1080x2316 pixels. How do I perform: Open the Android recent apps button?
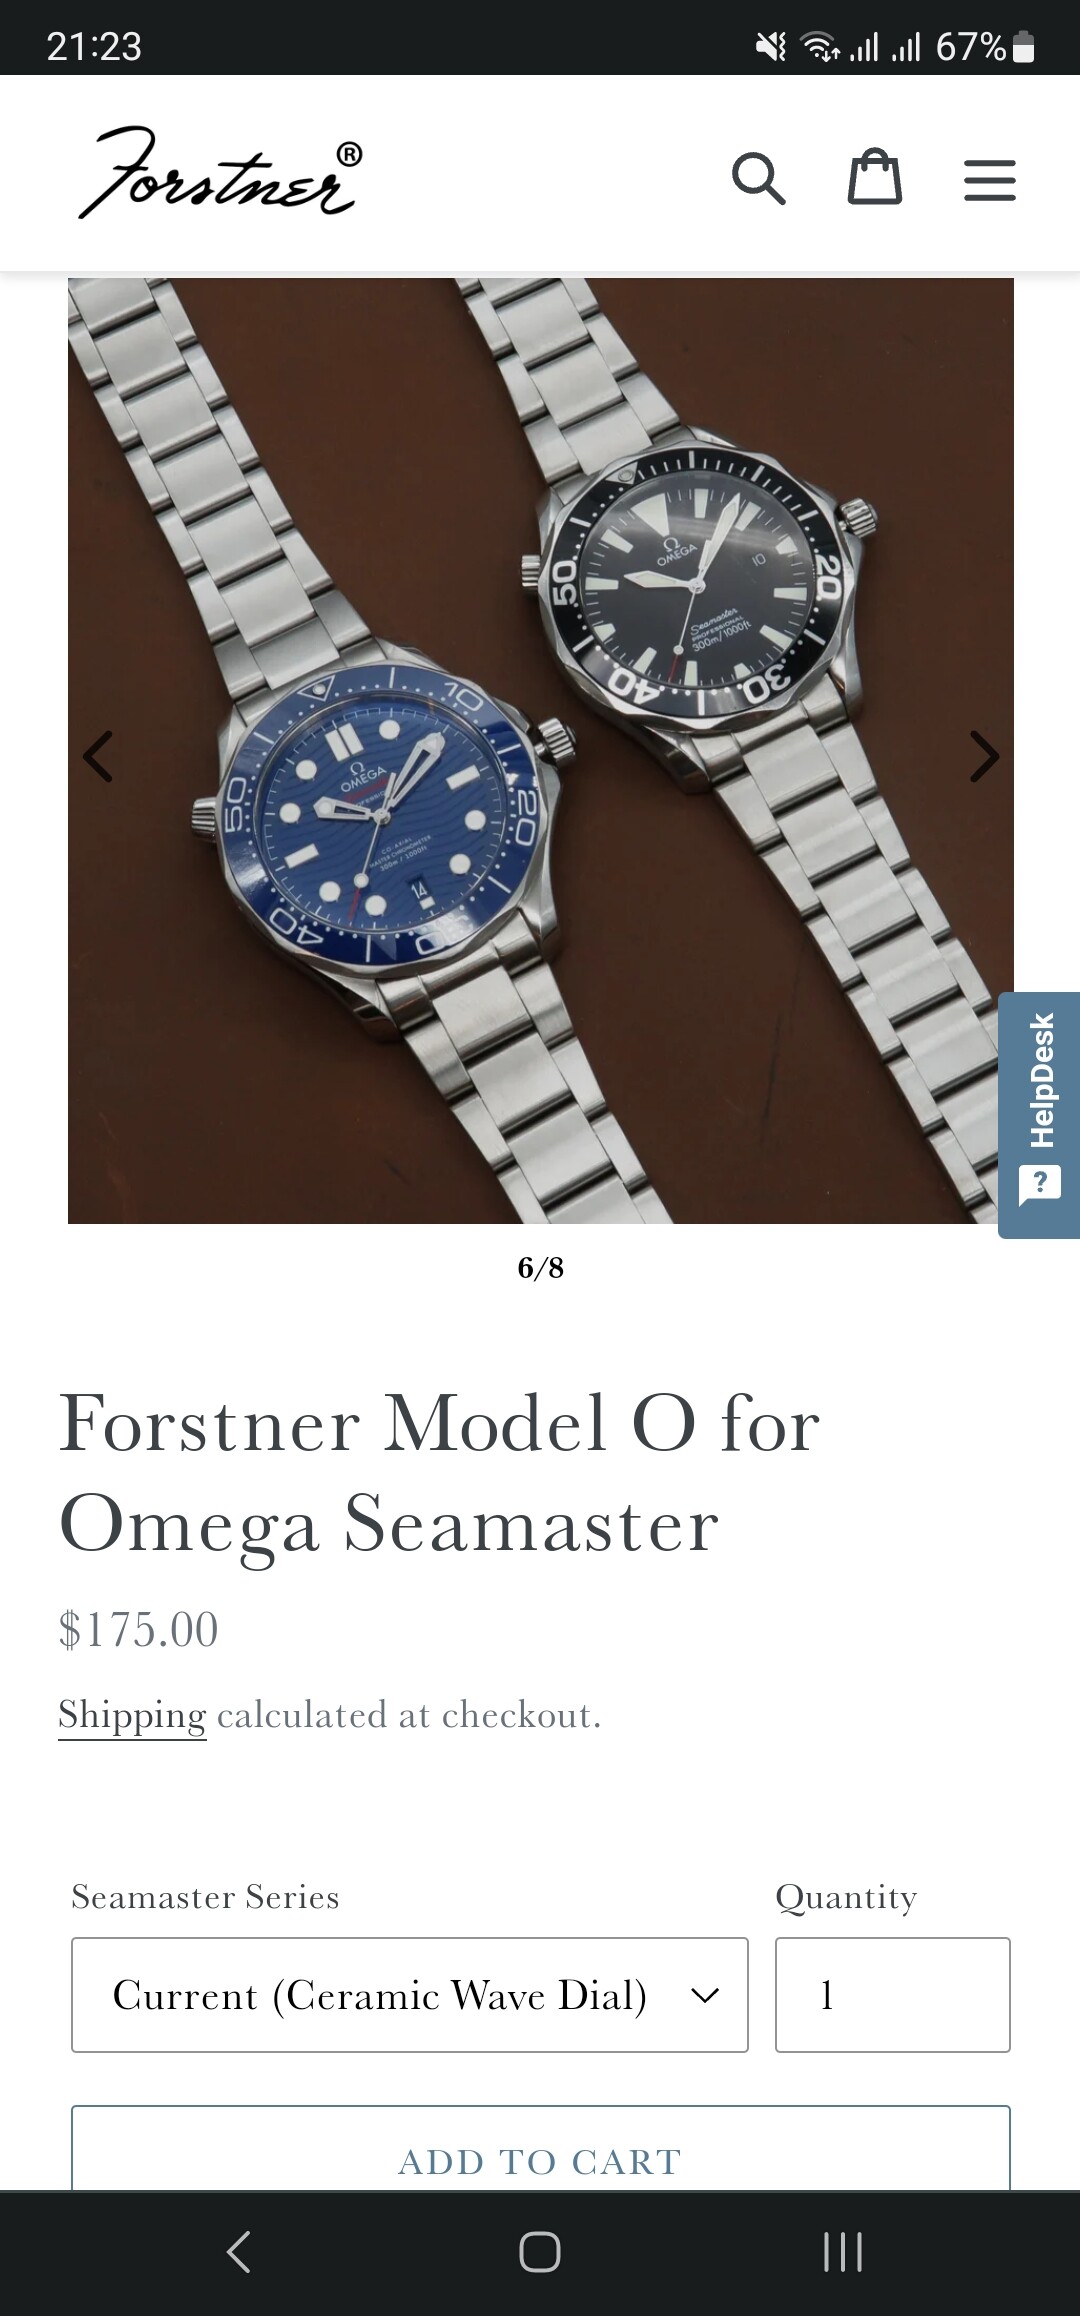(x=842, y=2252)
